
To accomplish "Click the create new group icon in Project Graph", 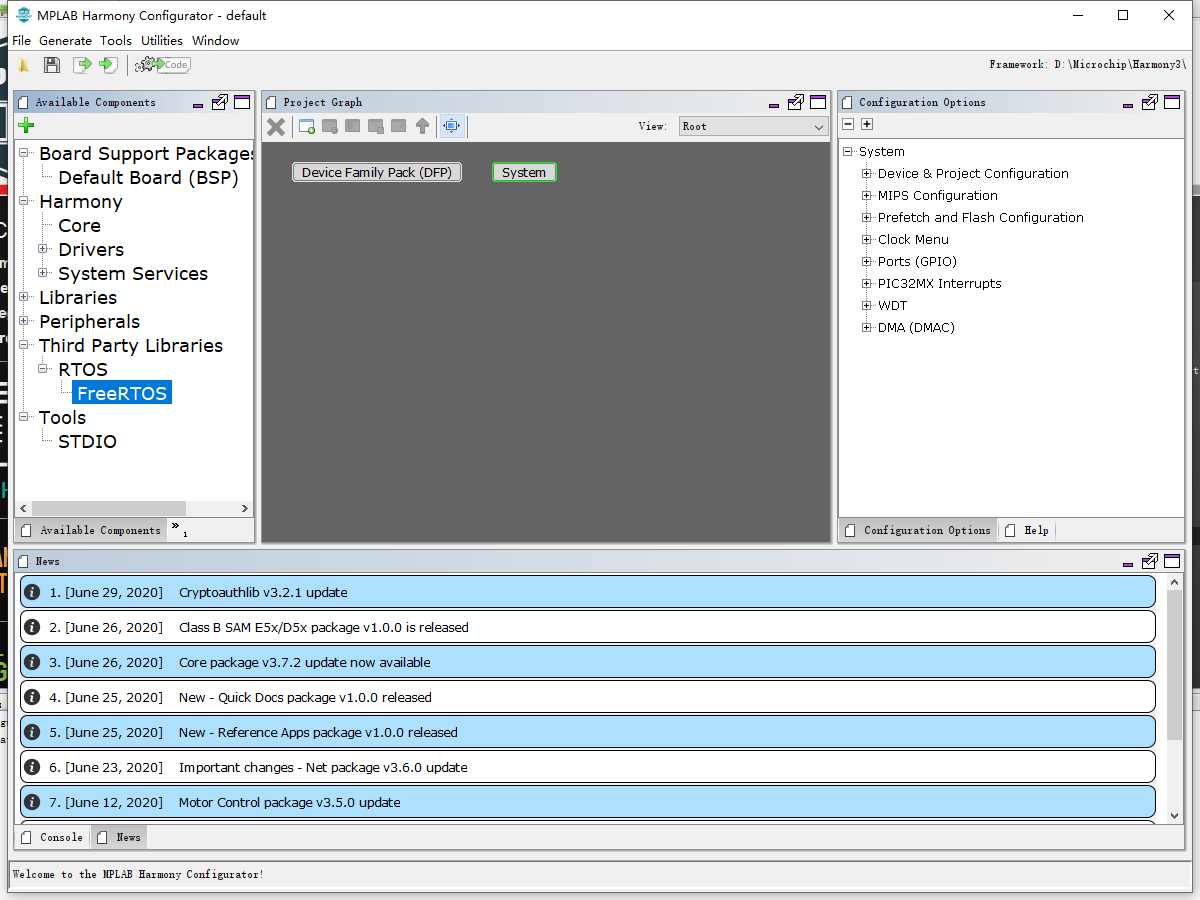I will point(307,126).
